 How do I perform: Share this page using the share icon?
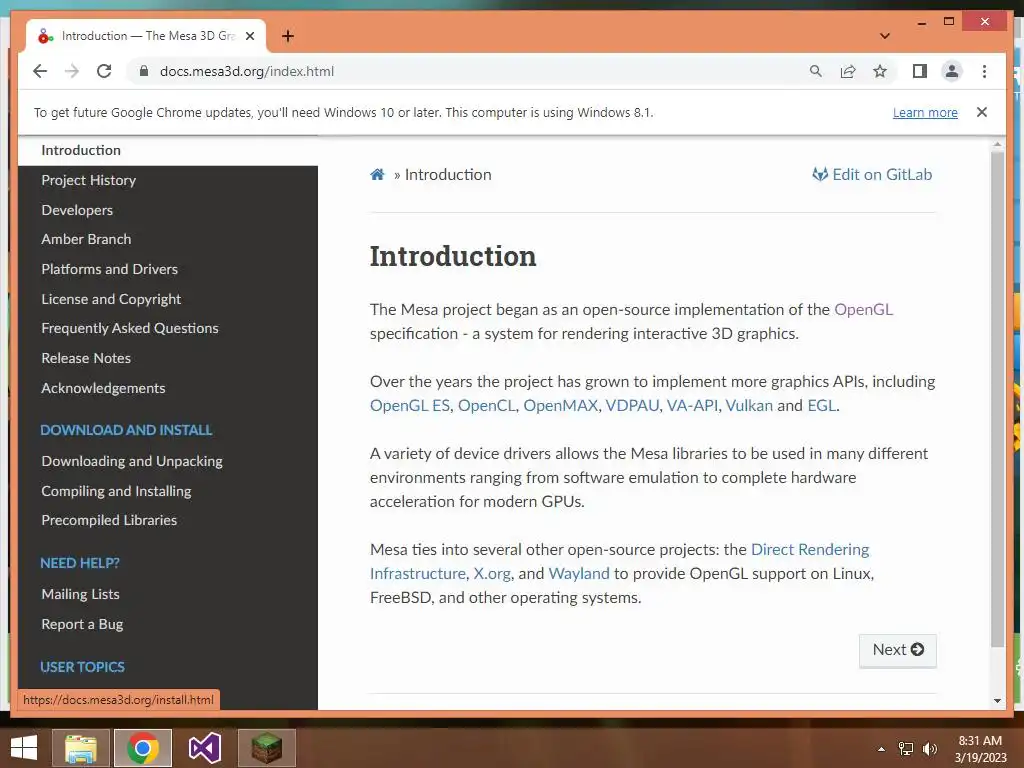(848, 71)
